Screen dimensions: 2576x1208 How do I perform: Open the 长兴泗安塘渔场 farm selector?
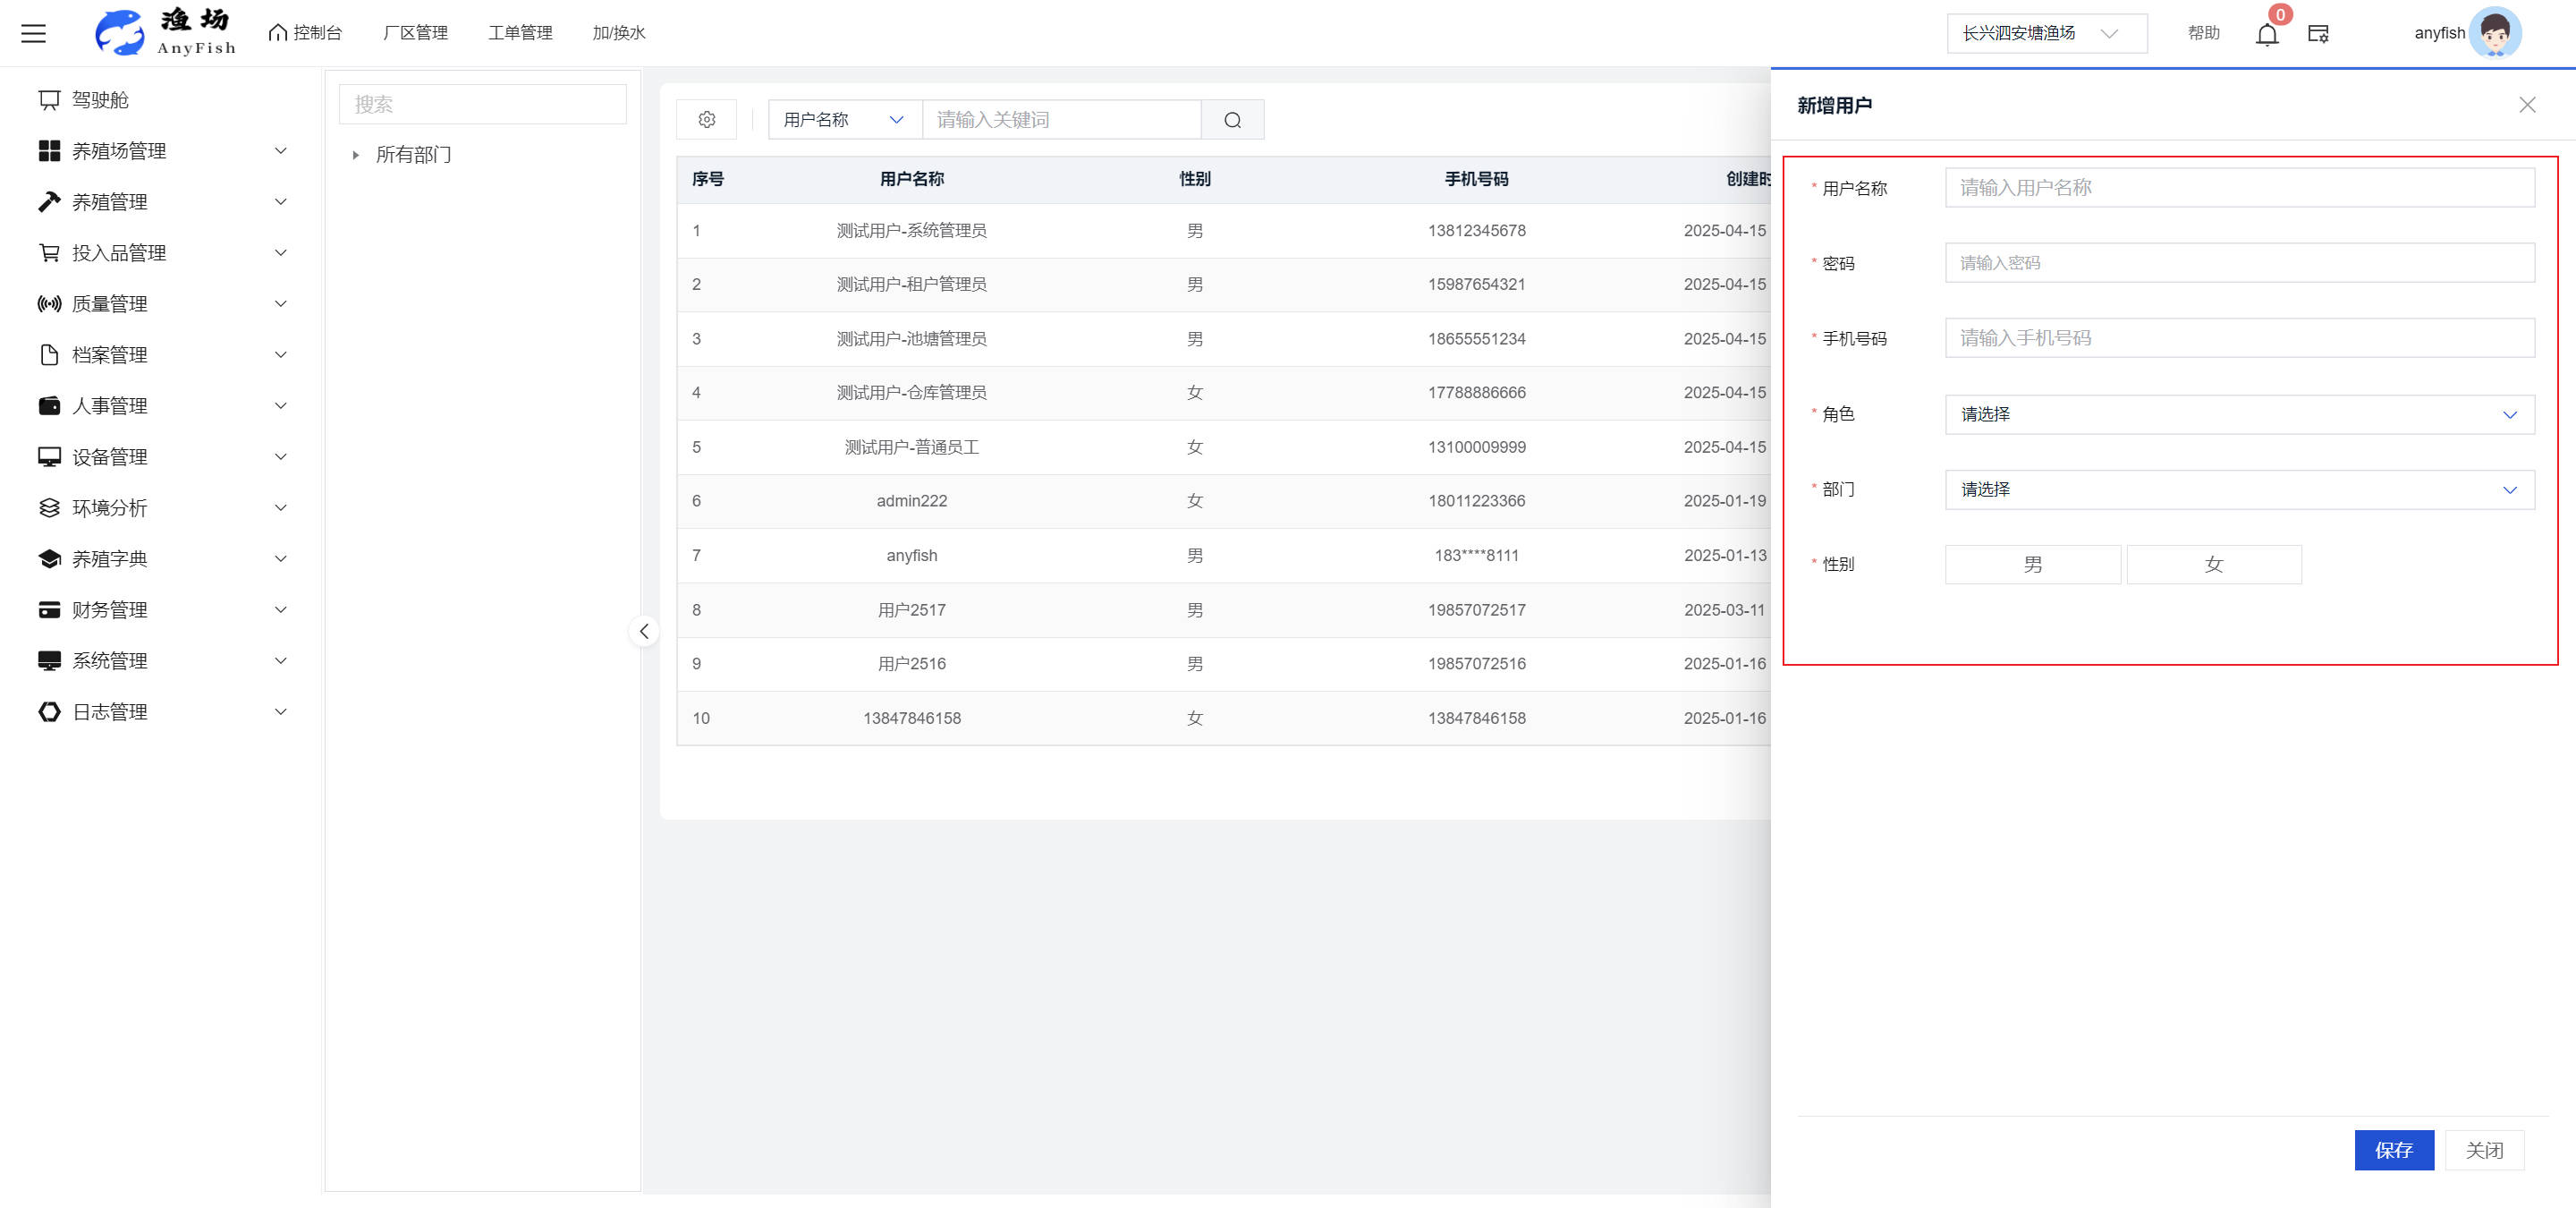(2045, 34)
